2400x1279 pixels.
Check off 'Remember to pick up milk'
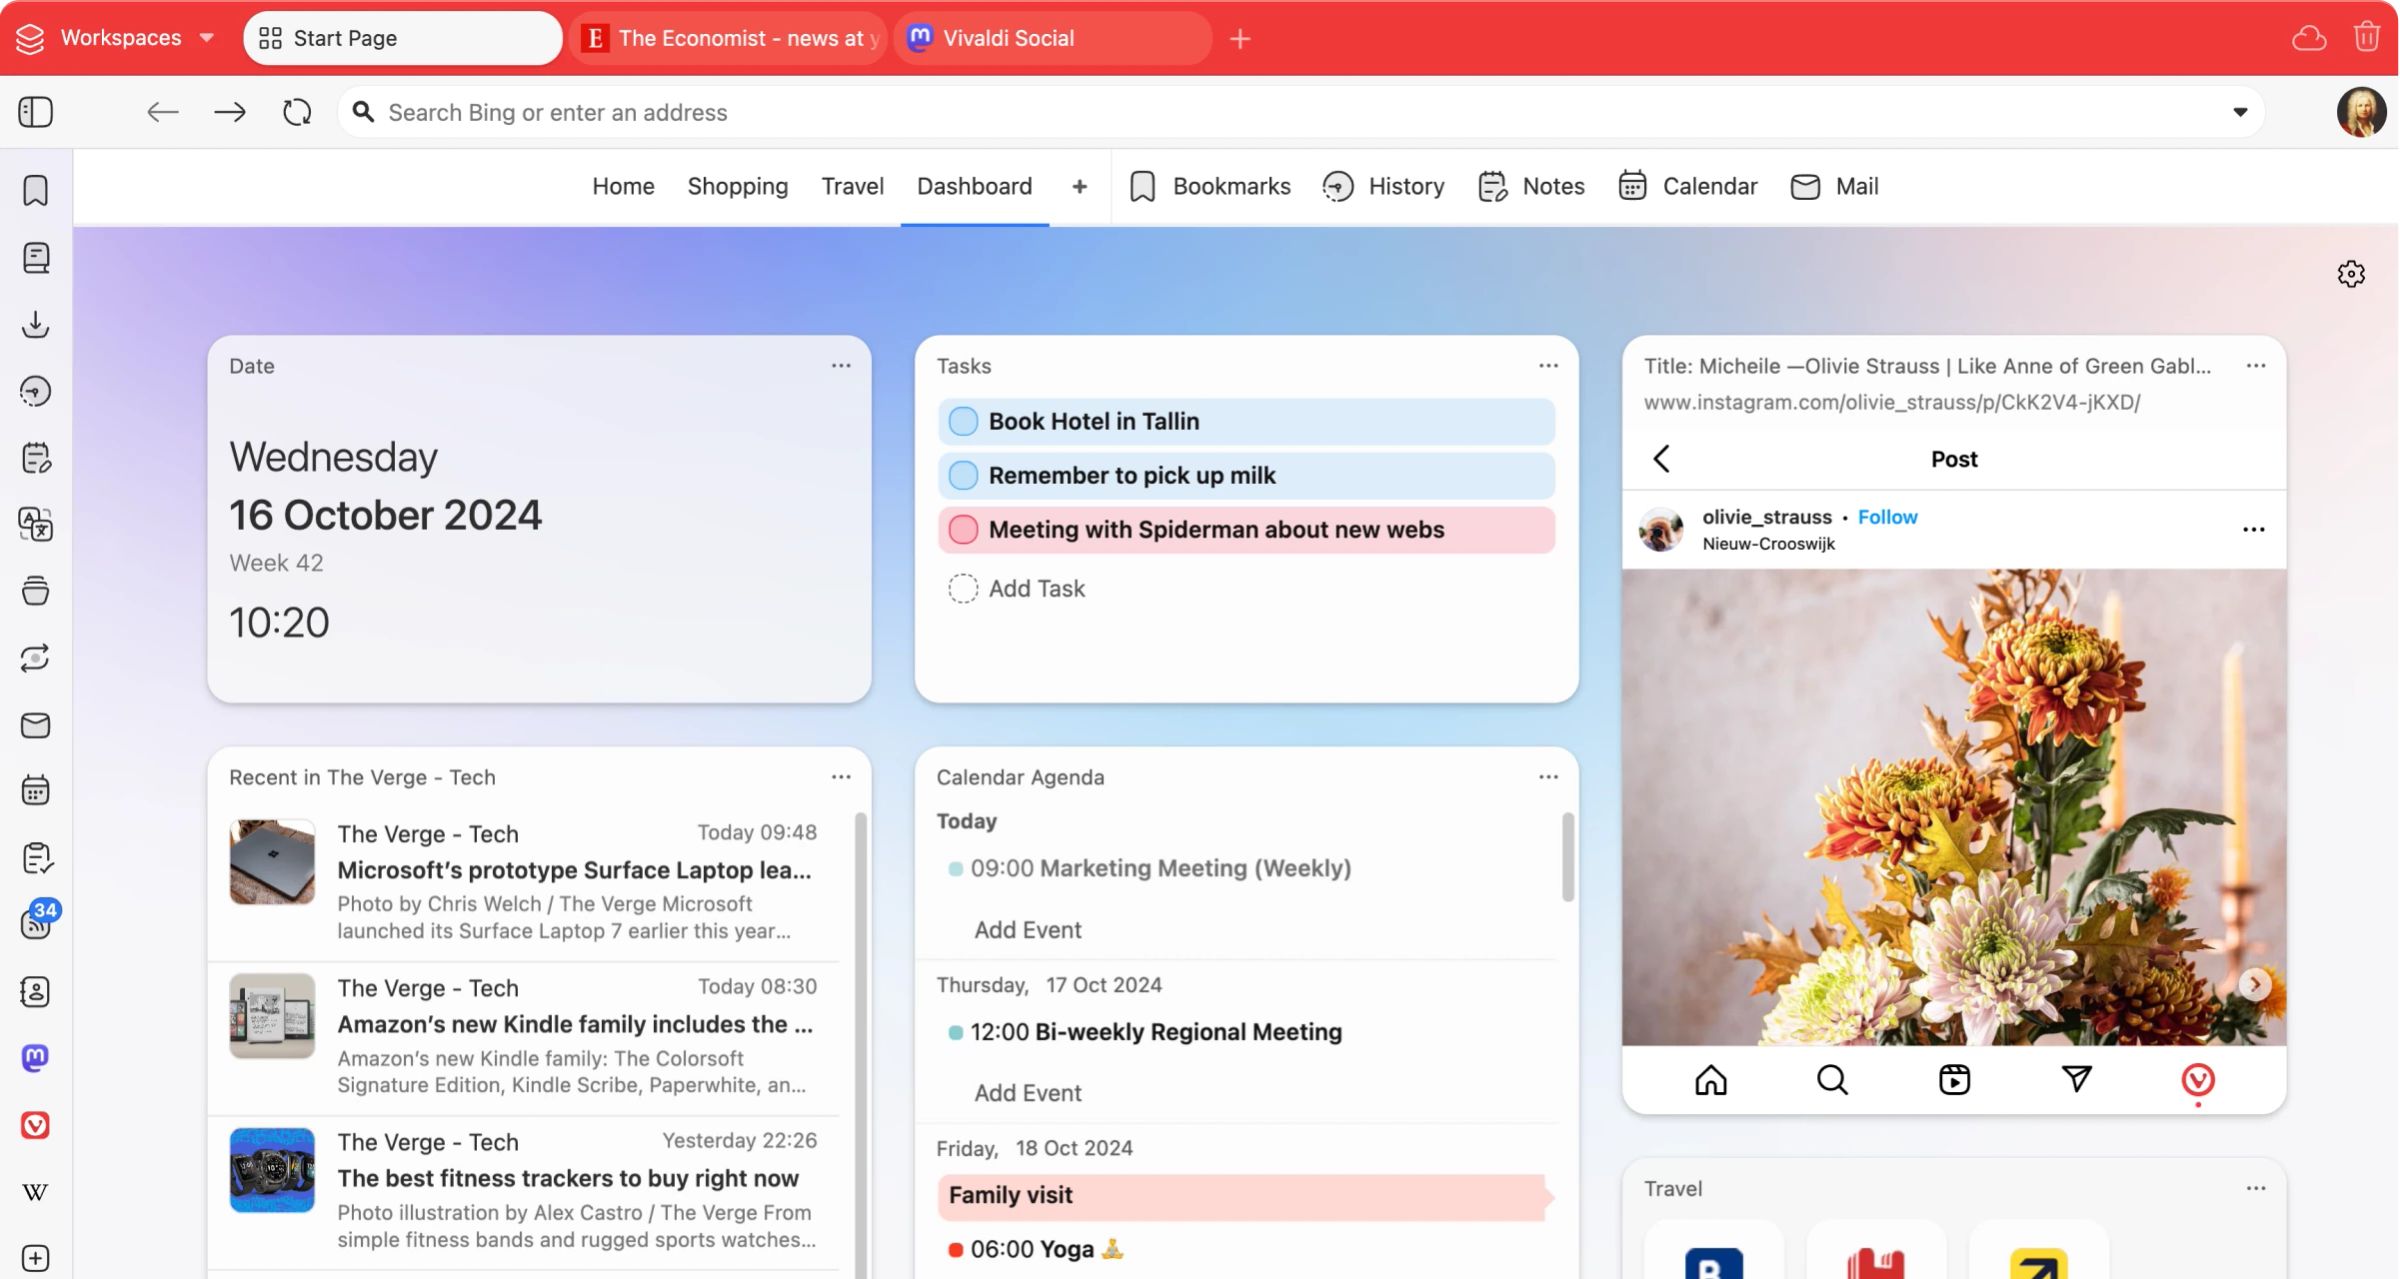click(x=962, y=475)
